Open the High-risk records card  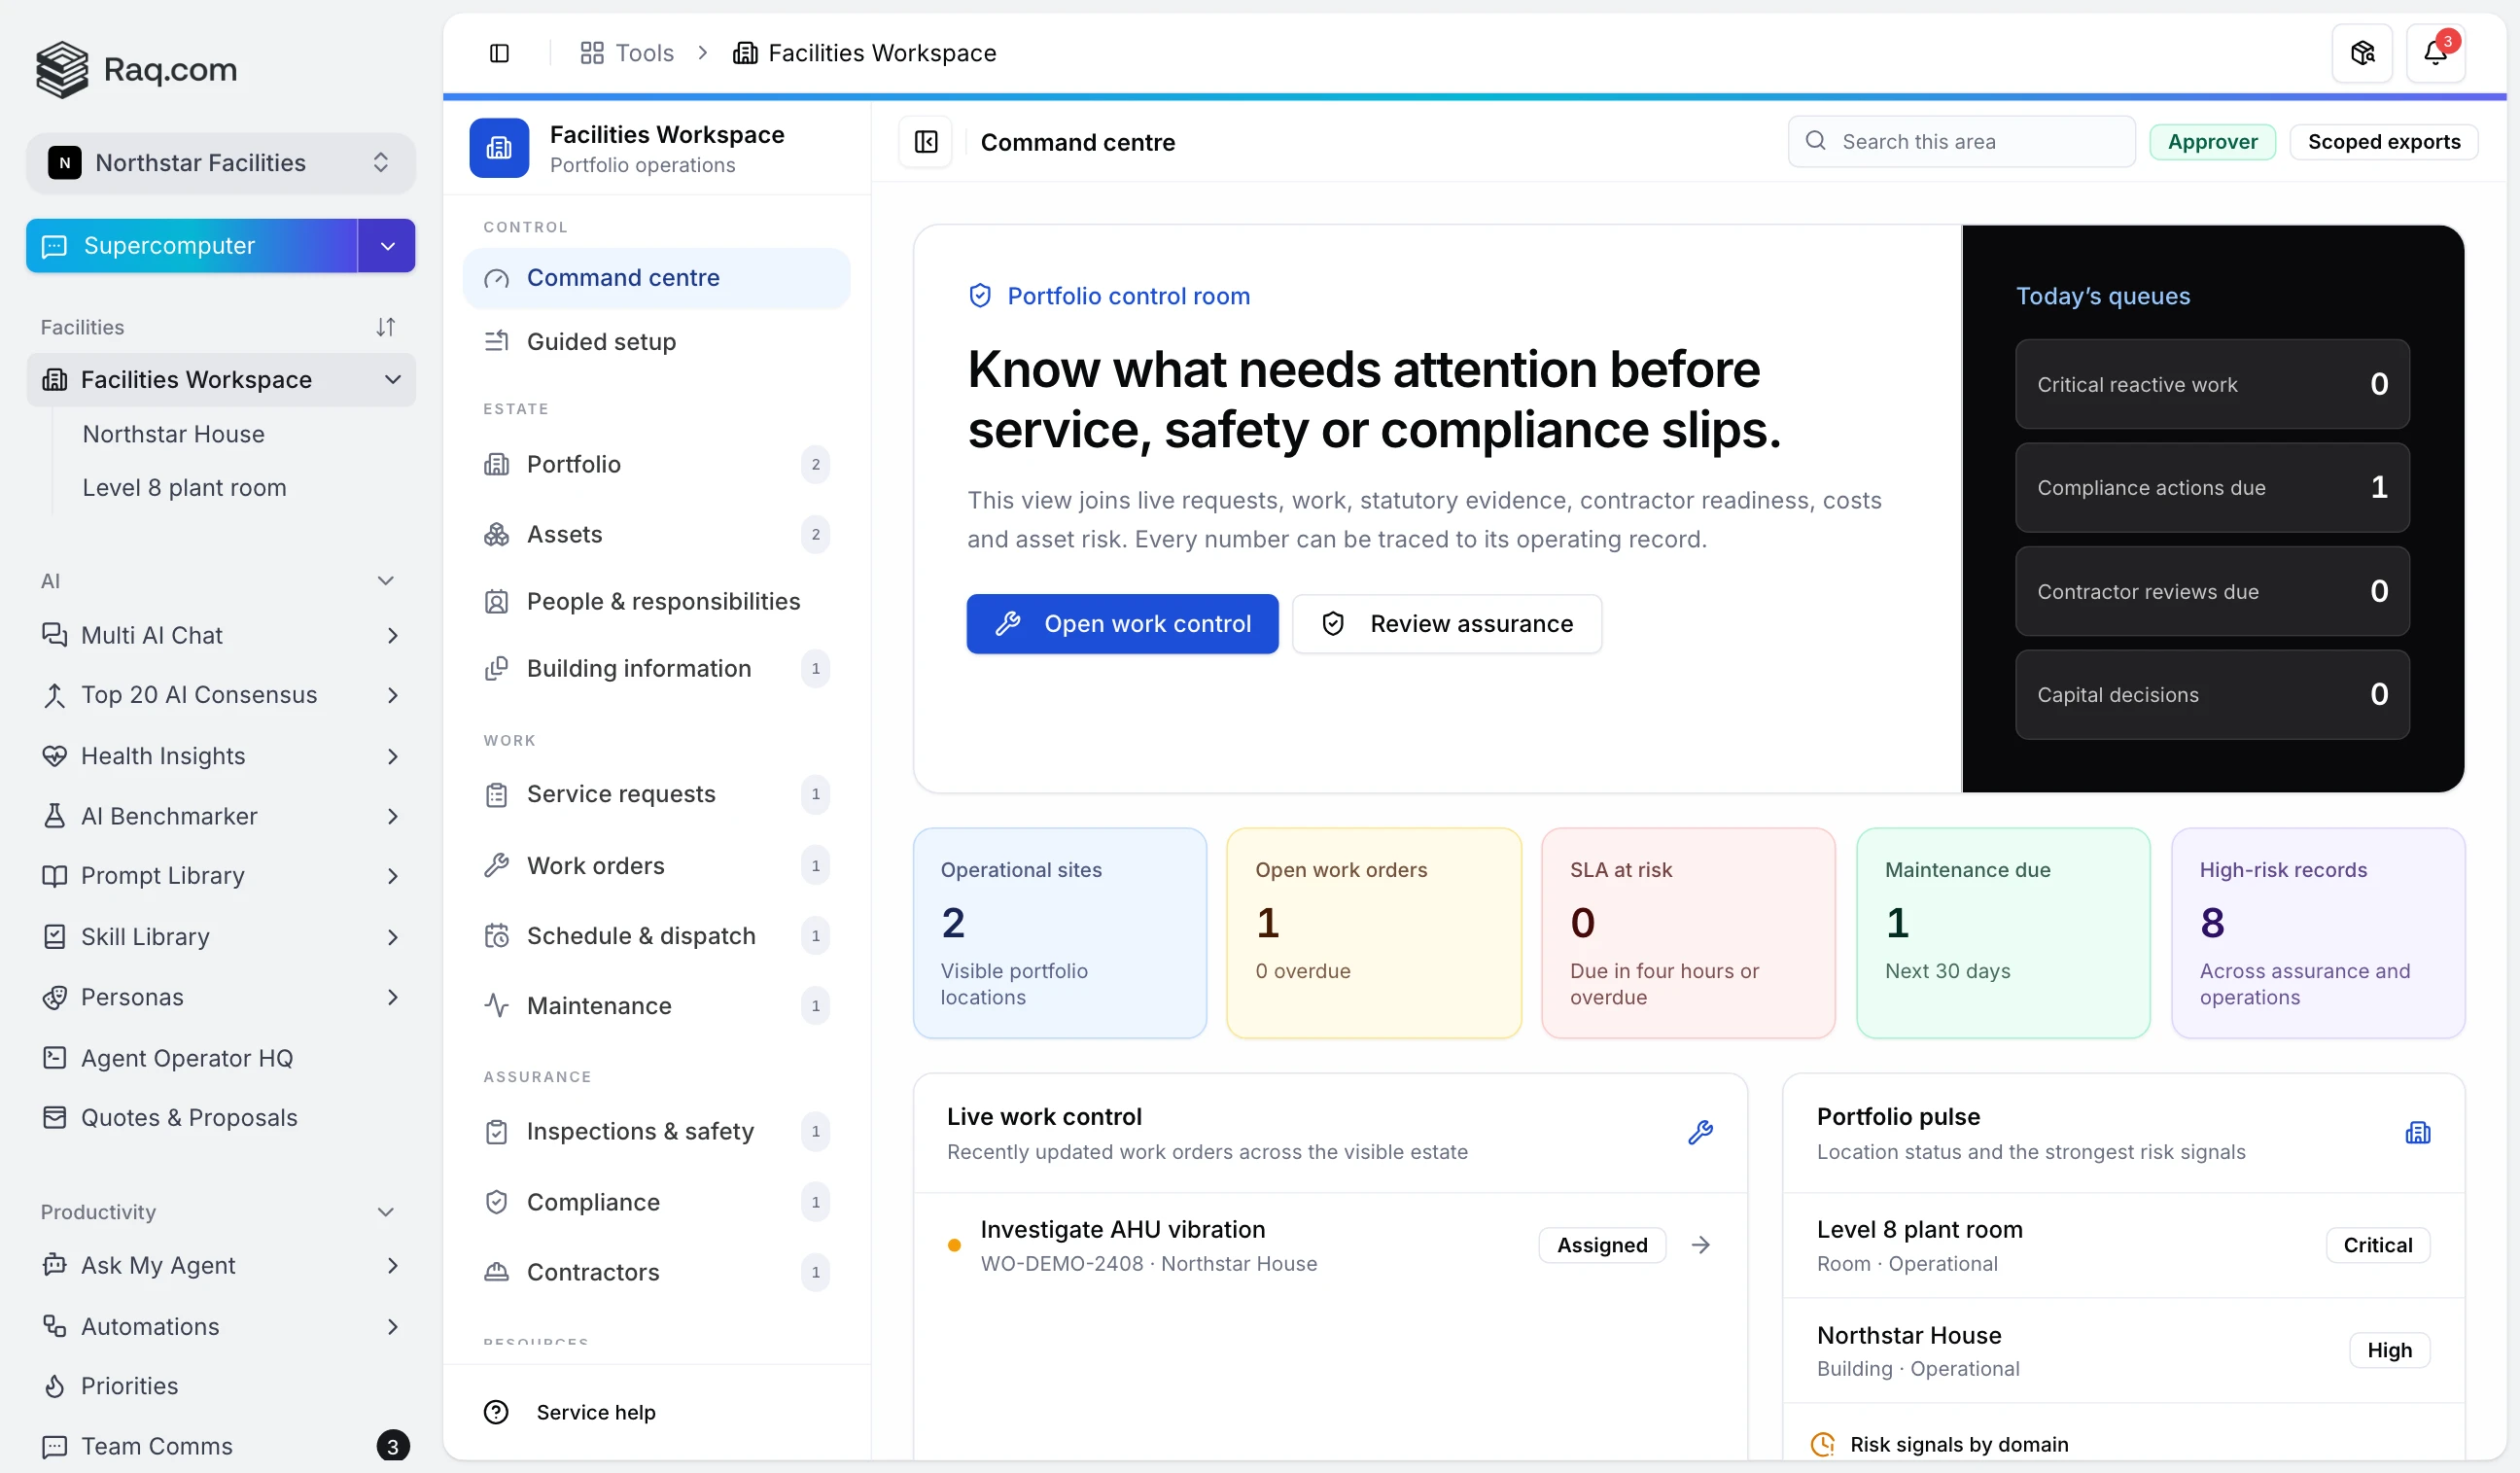(x=2317, y=933)
